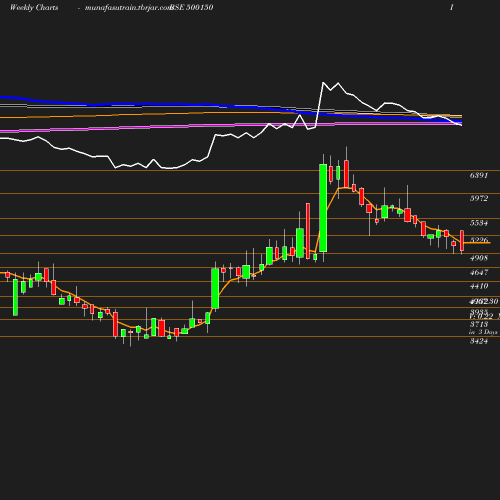The width and height of the screenshot is (500, 500).
Task: Click the 3713 price level label
Action: [479, 324]
